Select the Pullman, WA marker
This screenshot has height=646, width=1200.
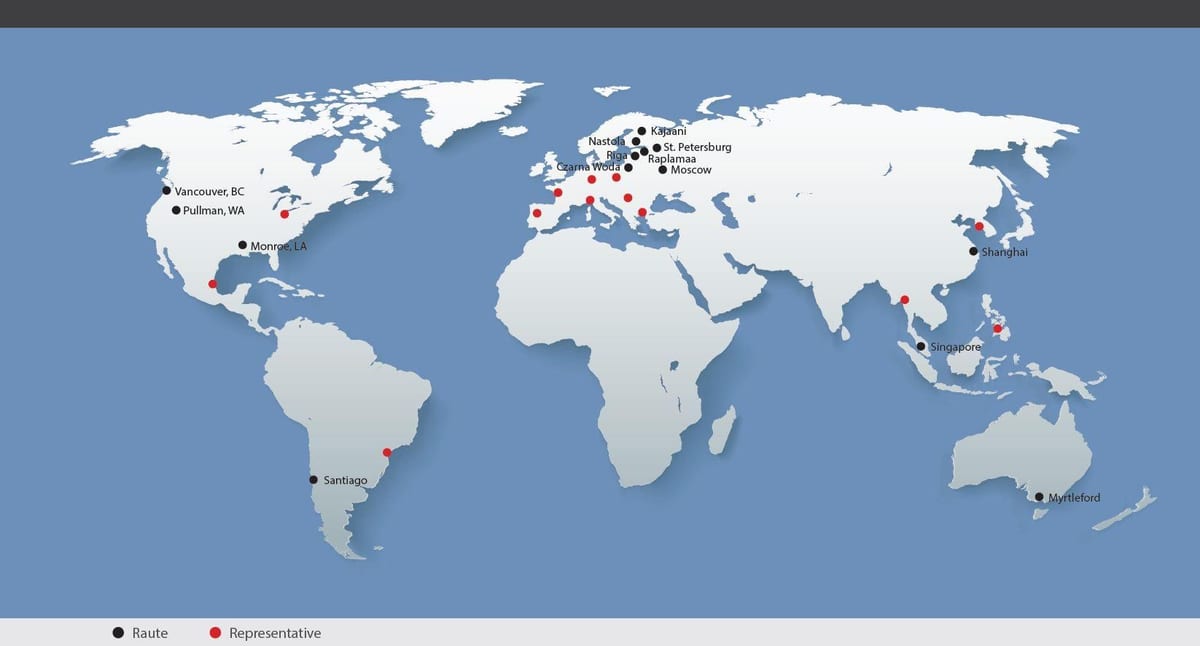176,210
